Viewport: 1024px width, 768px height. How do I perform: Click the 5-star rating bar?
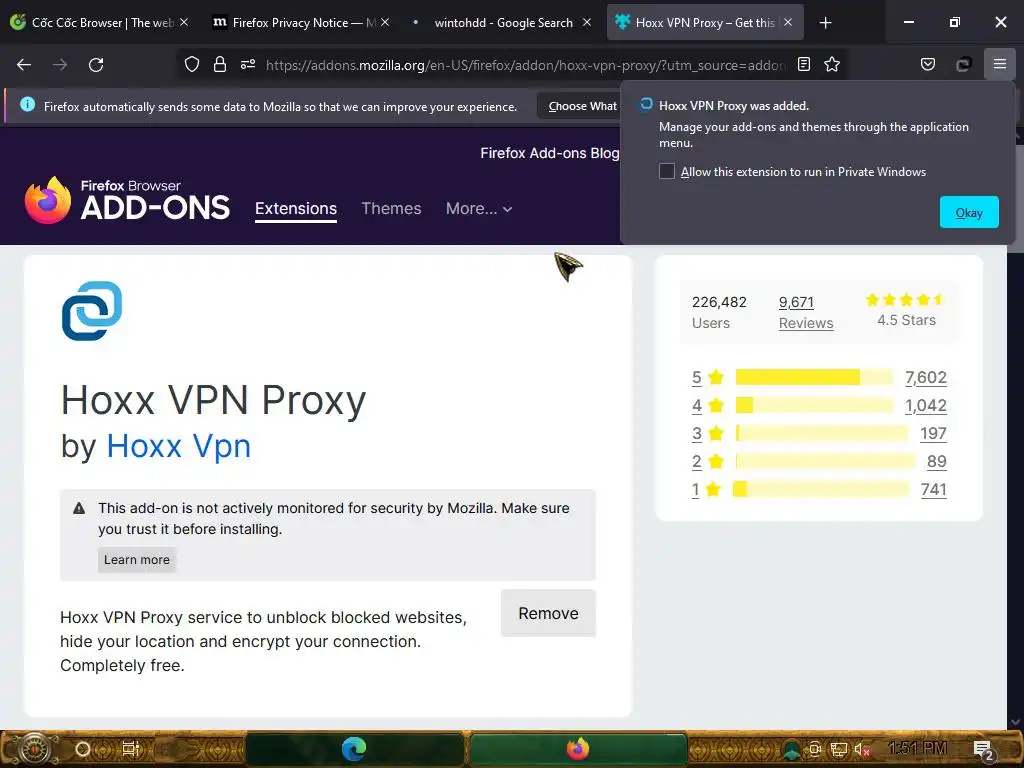click(x=814, y=377)
